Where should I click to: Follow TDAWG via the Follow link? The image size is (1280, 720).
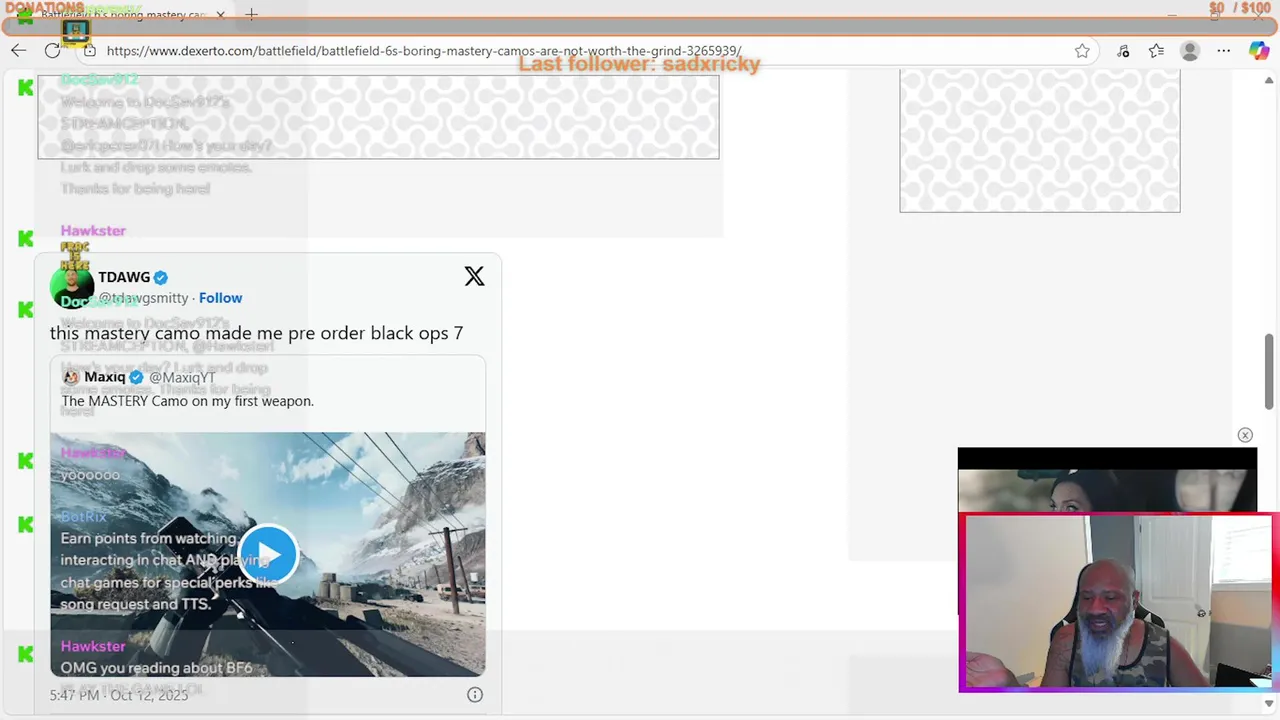pos(220,298)
